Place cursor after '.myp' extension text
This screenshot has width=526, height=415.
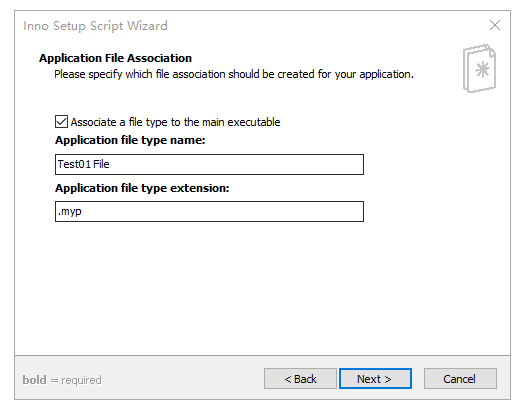pyautogui.click(x=83, y=211)
